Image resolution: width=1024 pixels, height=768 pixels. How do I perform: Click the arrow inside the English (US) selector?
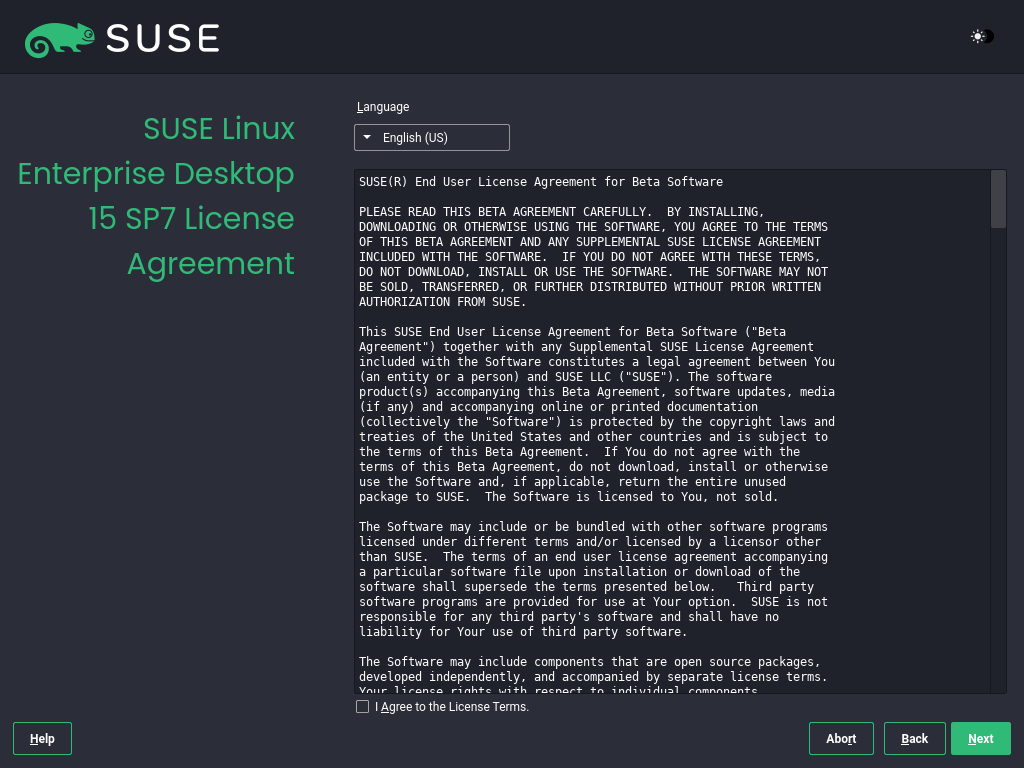point(367,137)
